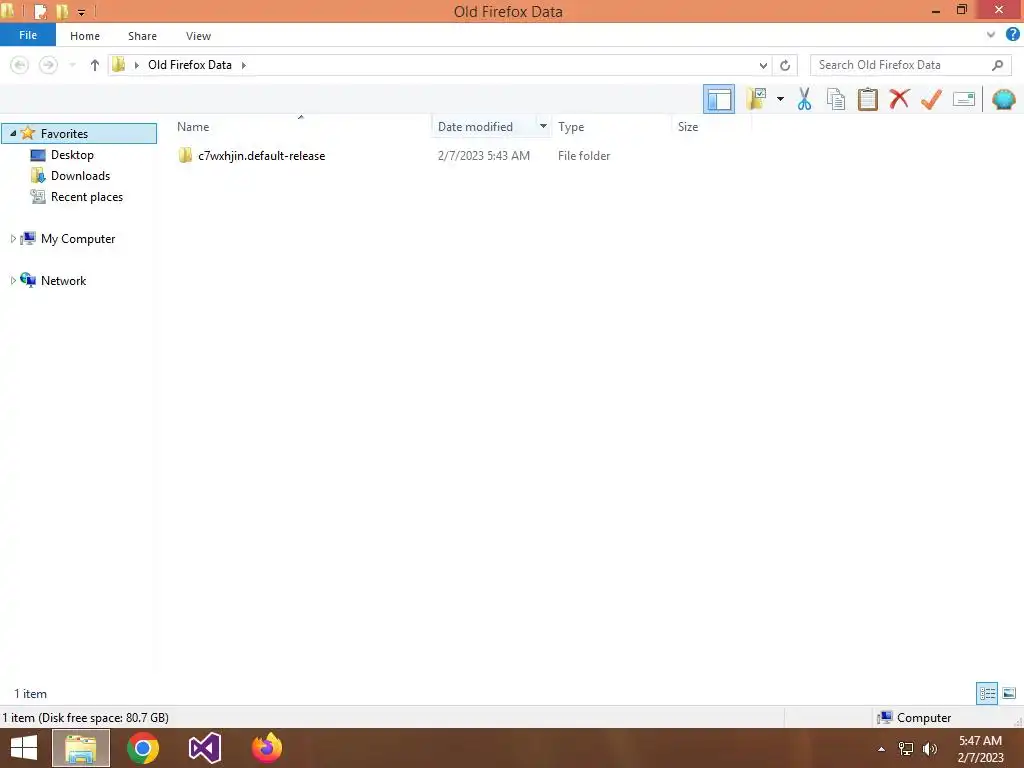Show hidden system tray icons

pos(882,749)
